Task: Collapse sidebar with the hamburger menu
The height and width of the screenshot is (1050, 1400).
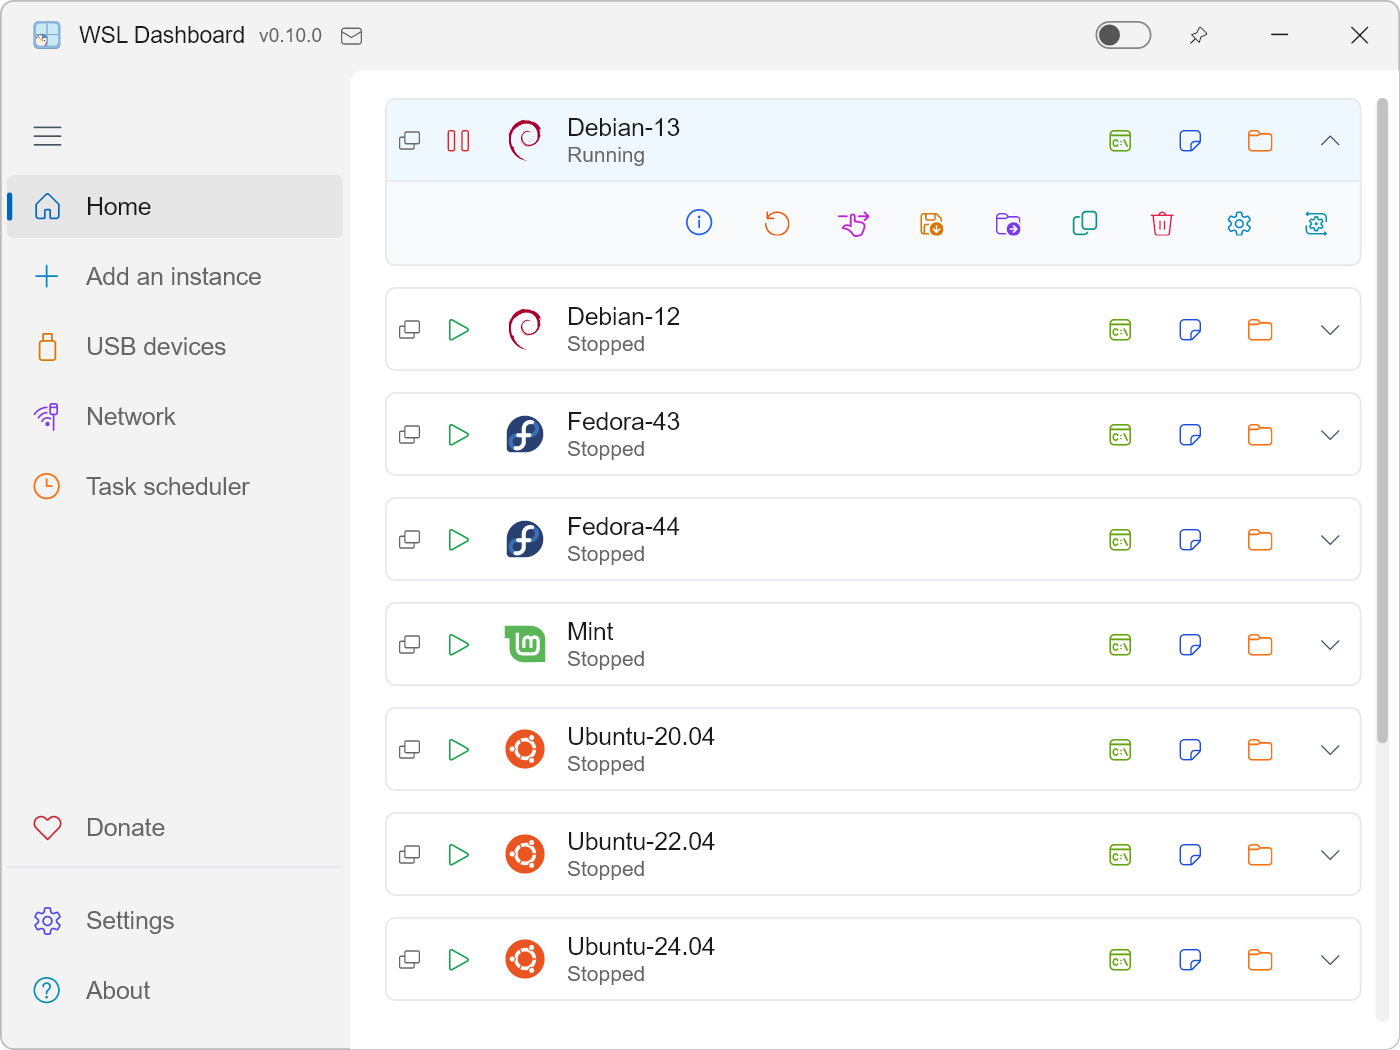Action: tap(47, 136)
